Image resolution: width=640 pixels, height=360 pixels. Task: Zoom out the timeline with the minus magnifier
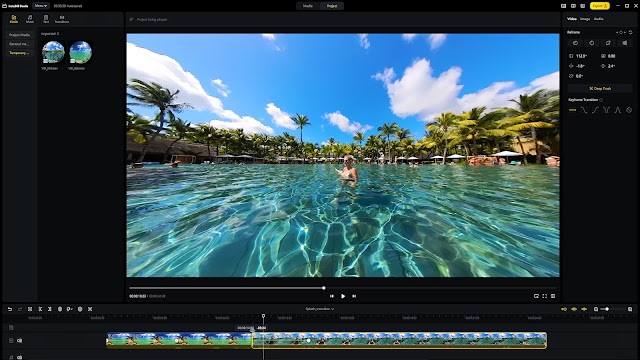(x=596, y=309)
